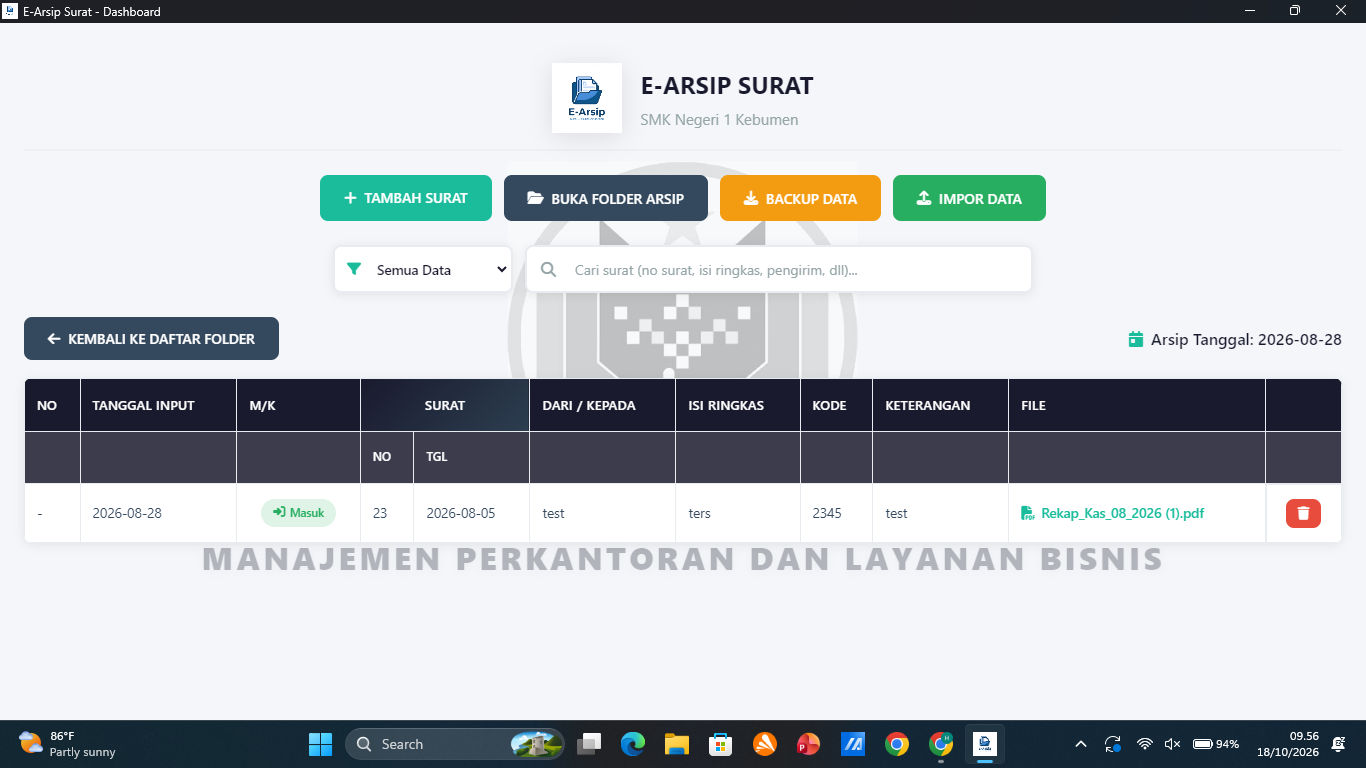Click the E-Arsip logo image
Screen dimensions: 1366x768
587,98
